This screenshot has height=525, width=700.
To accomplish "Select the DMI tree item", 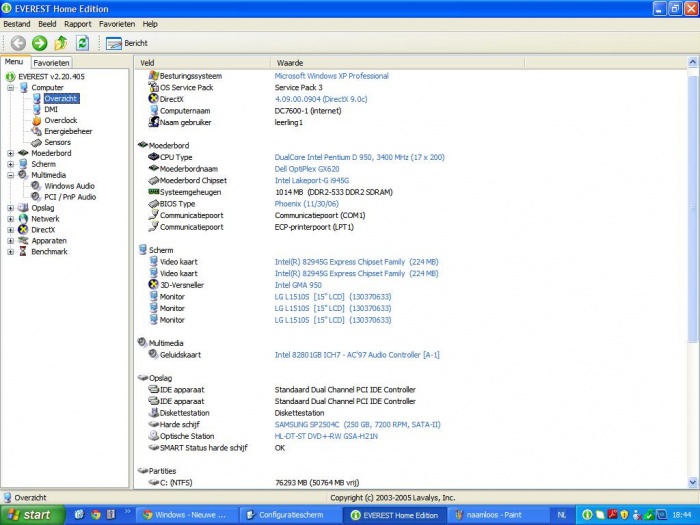I will tap(51, 109).
